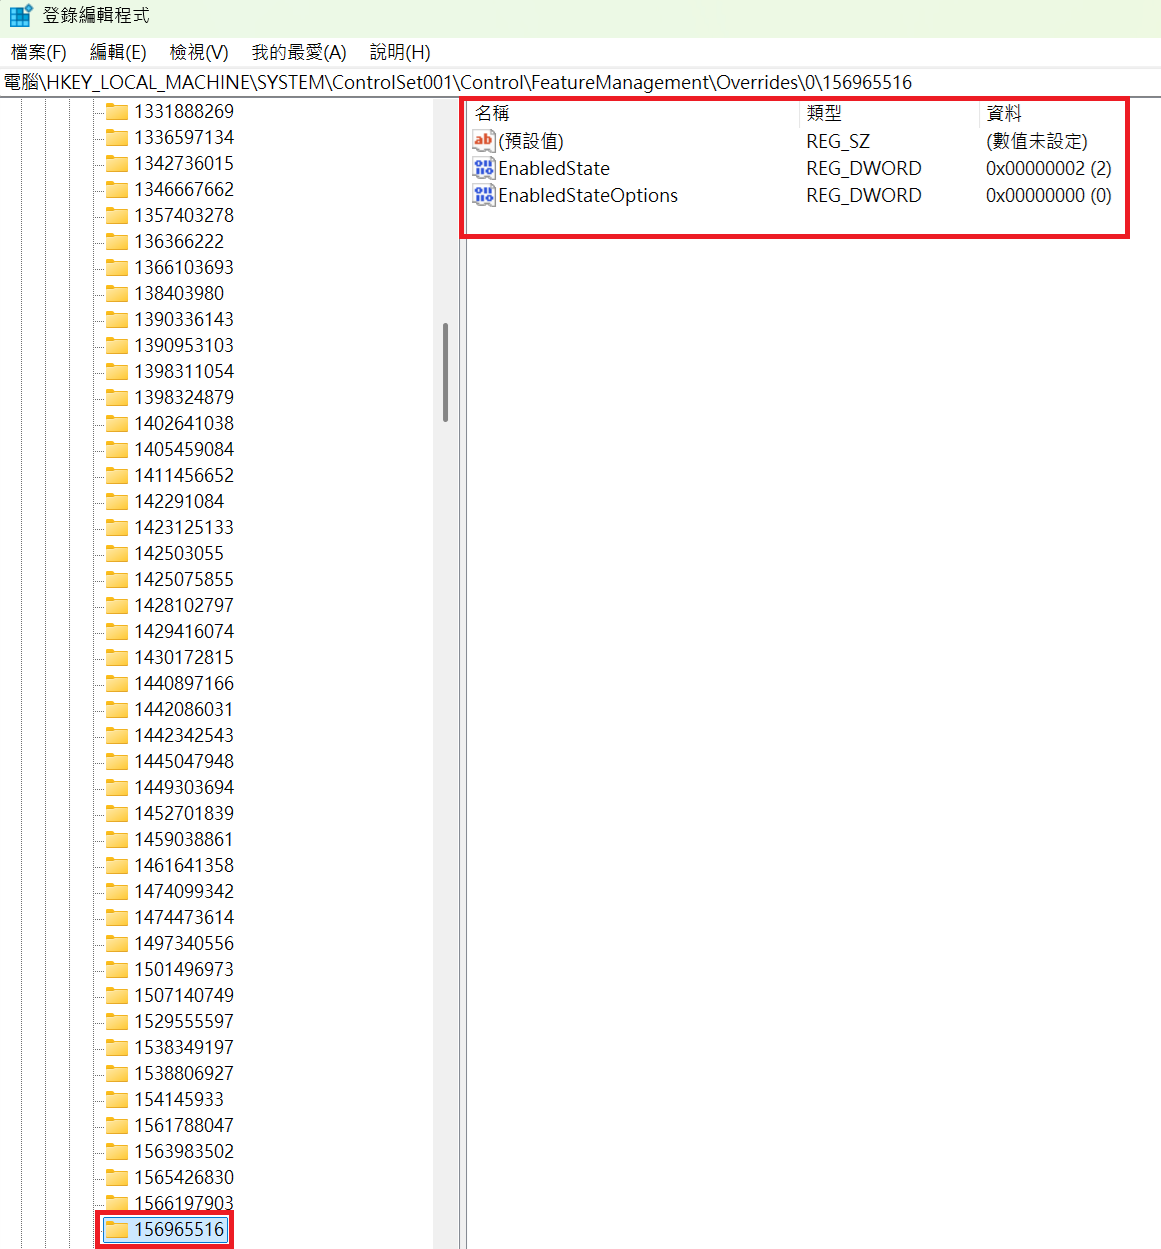Click data 0x00000002 (2) of EnabledState
The height and width of the screenshot is (1249, 1161).
(x=1048, y=168)
